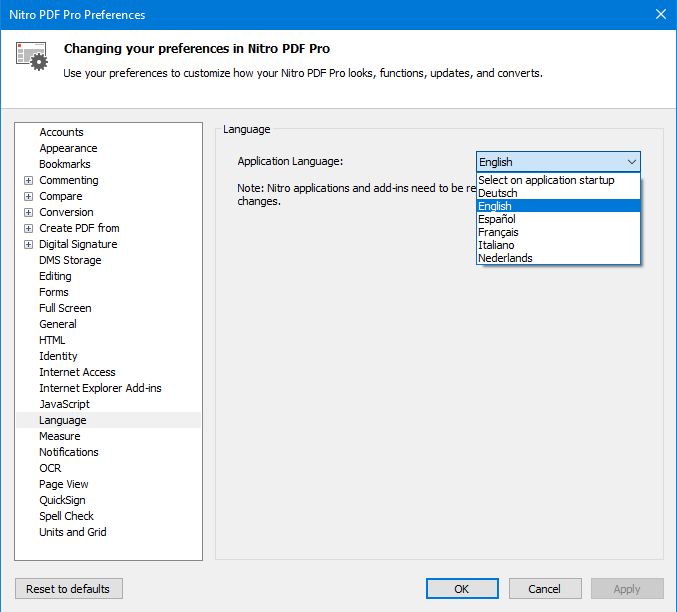Select the Digital Signature category label
Viewport: 677px width, 612px height.
click(x=78, y=244)
